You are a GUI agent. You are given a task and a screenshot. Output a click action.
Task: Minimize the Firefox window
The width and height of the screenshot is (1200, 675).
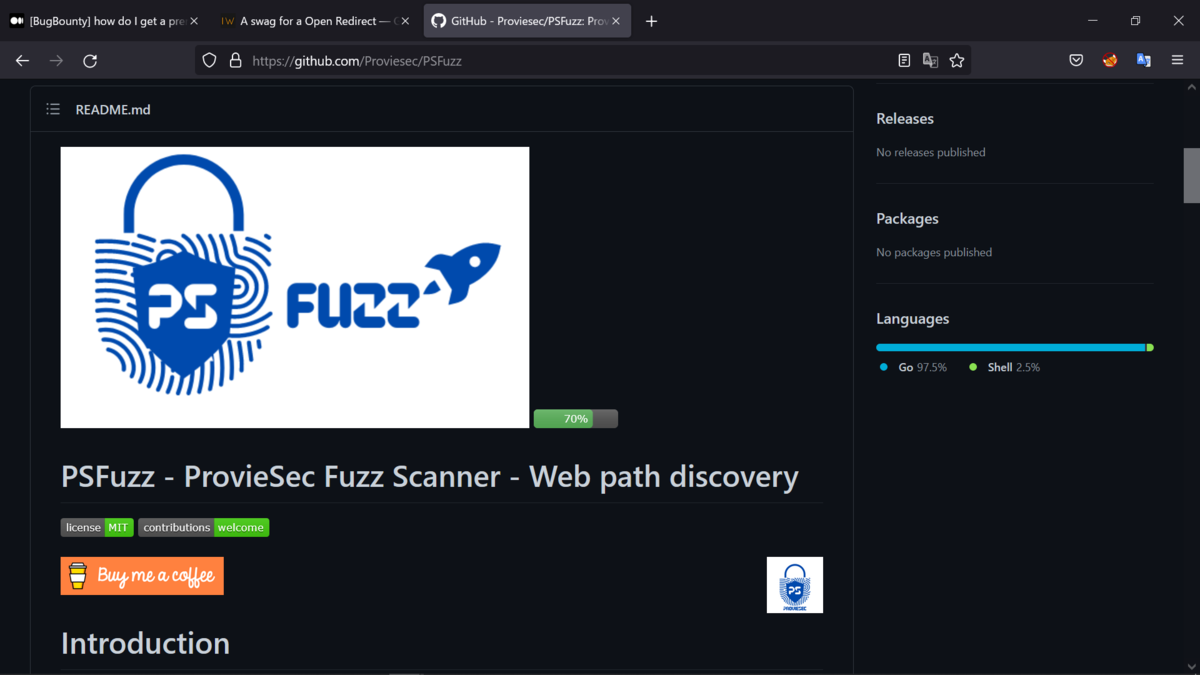1092,21
